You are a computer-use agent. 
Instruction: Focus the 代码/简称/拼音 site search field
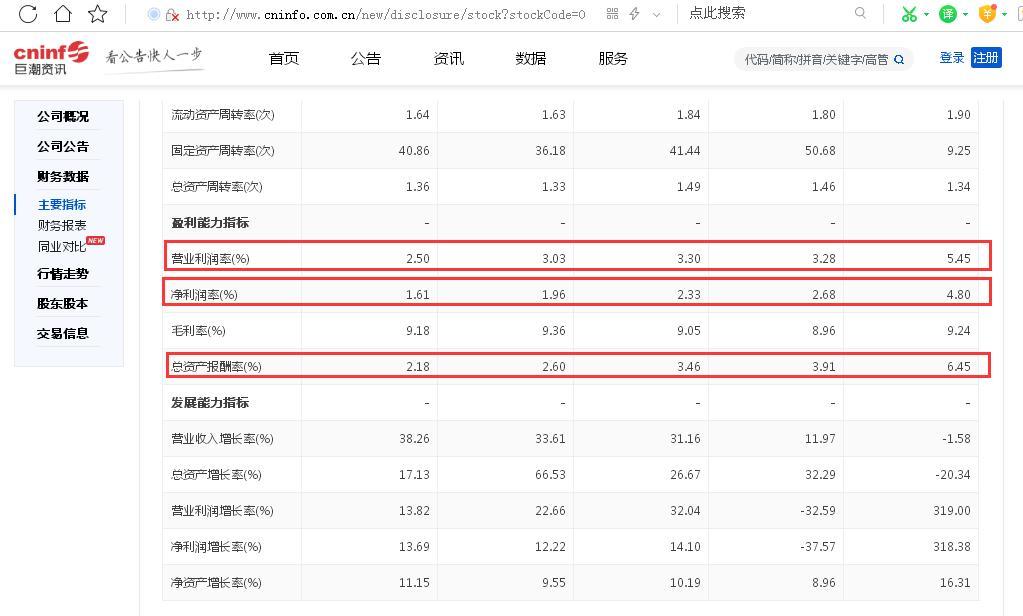pyautogui.click(x=816, y=59)
